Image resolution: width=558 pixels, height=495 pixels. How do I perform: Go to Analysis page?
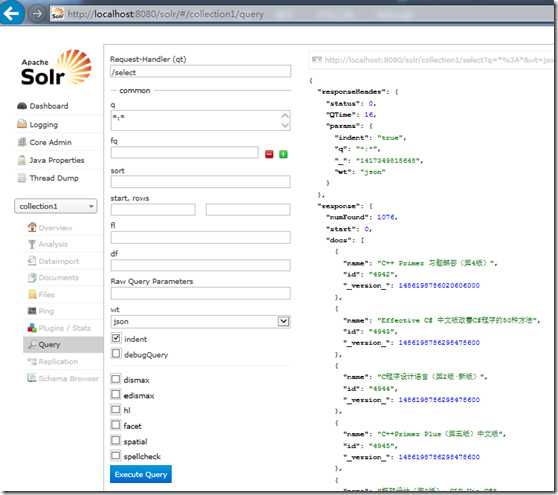pos(53,244)
